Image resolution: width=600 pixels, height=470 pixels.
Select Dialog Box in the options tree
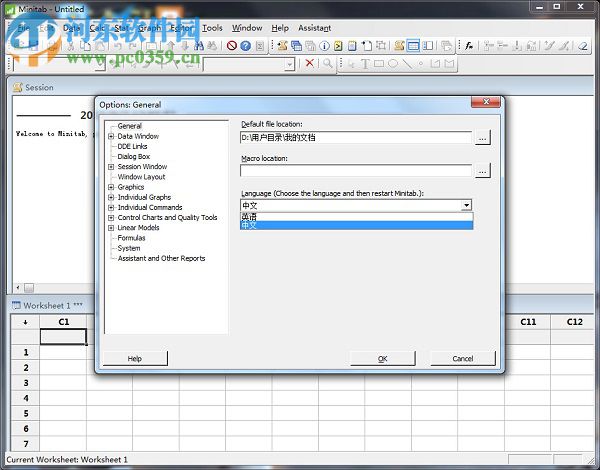point(134,157)
